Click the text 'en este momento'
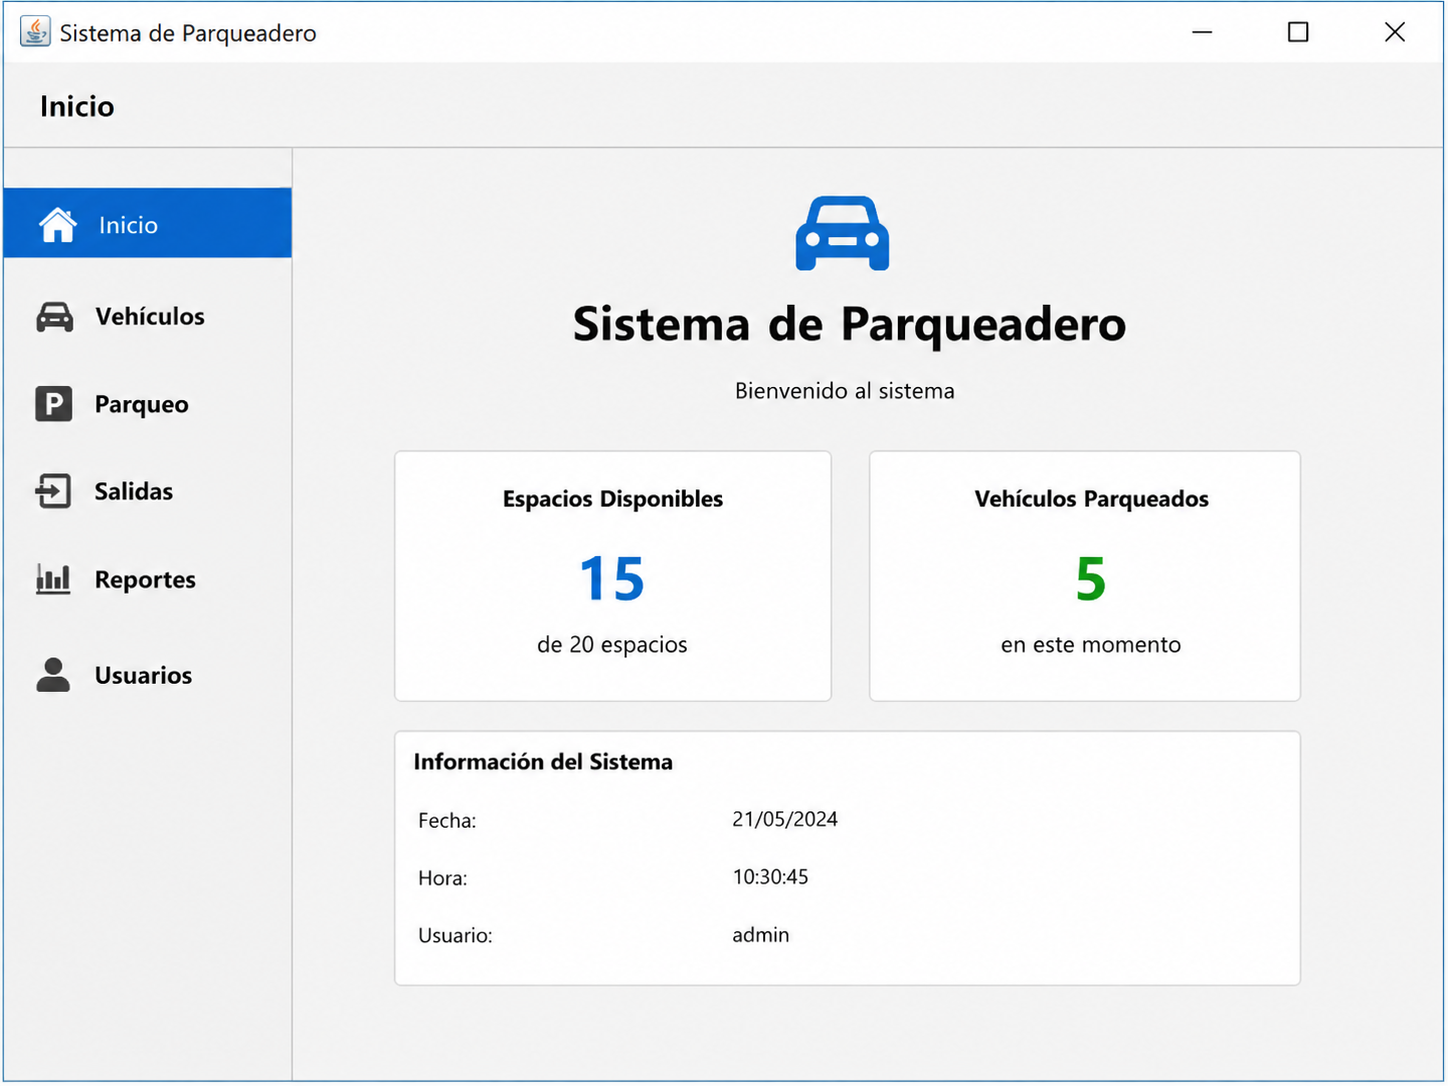Viewport: 1448px width, 1086px height. [1091, 645]
